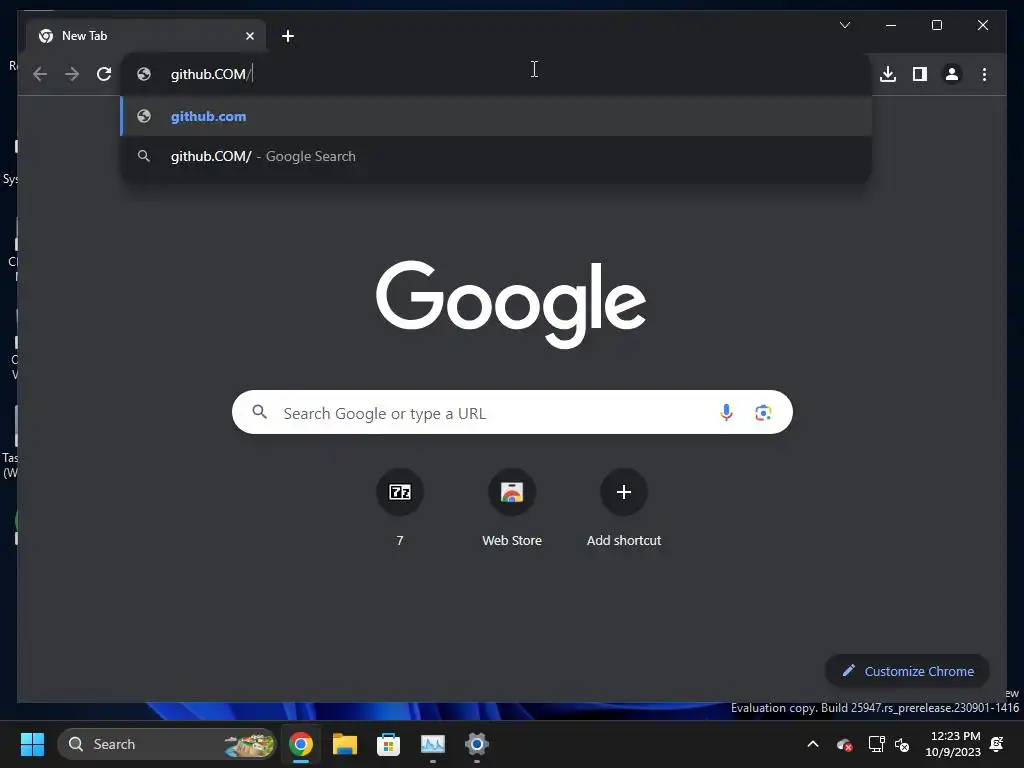Click the address bar with github.COM/ text
Screen dimensions: 1024x768
point(496,74)
